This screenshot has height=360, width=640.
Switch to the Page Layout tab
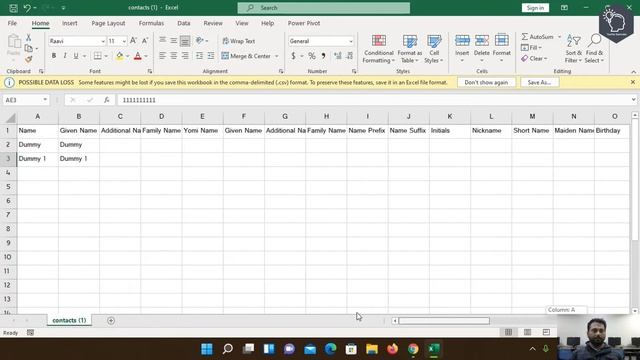pyautogui.click(x=108, y=23)
